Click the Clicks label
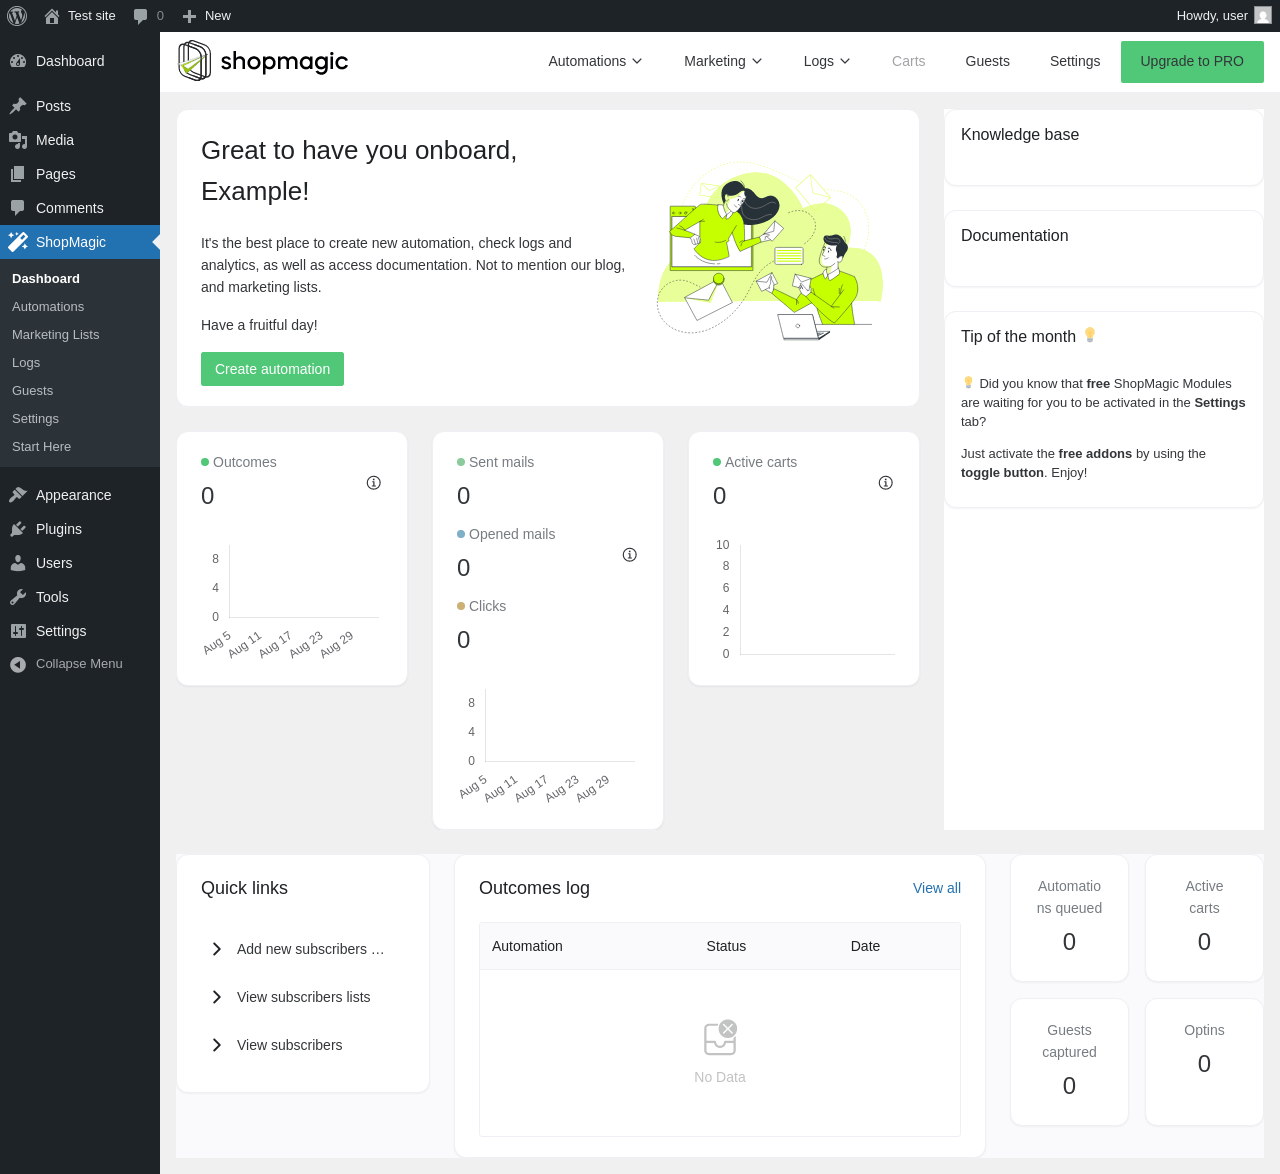 point(487,606)
